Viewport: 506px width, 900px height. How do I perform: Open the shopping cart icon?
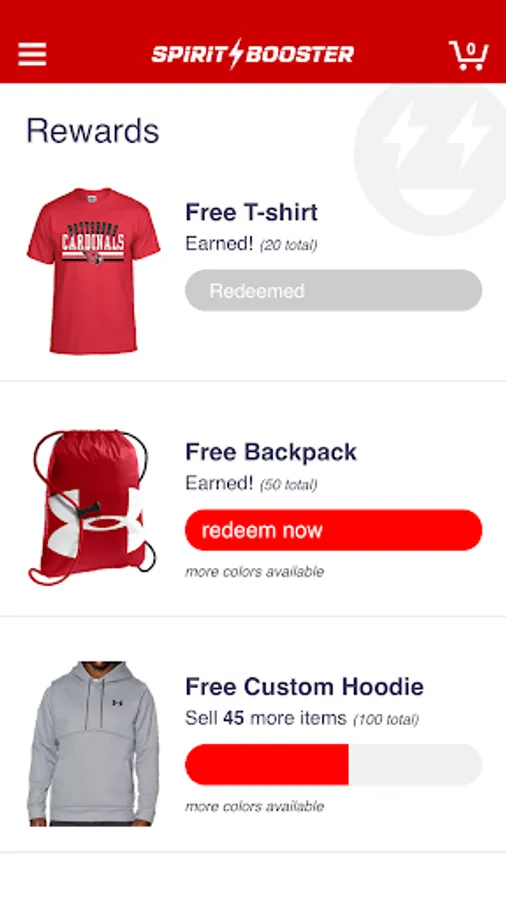tap(468, 55)
